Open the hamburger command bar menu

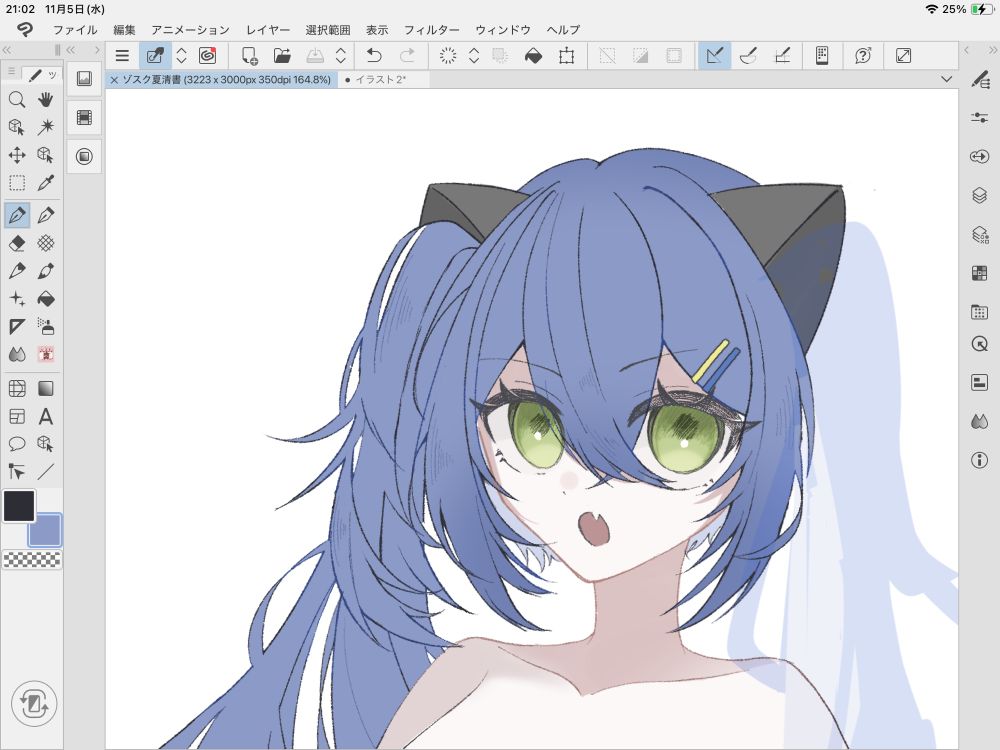coord(122,56)
